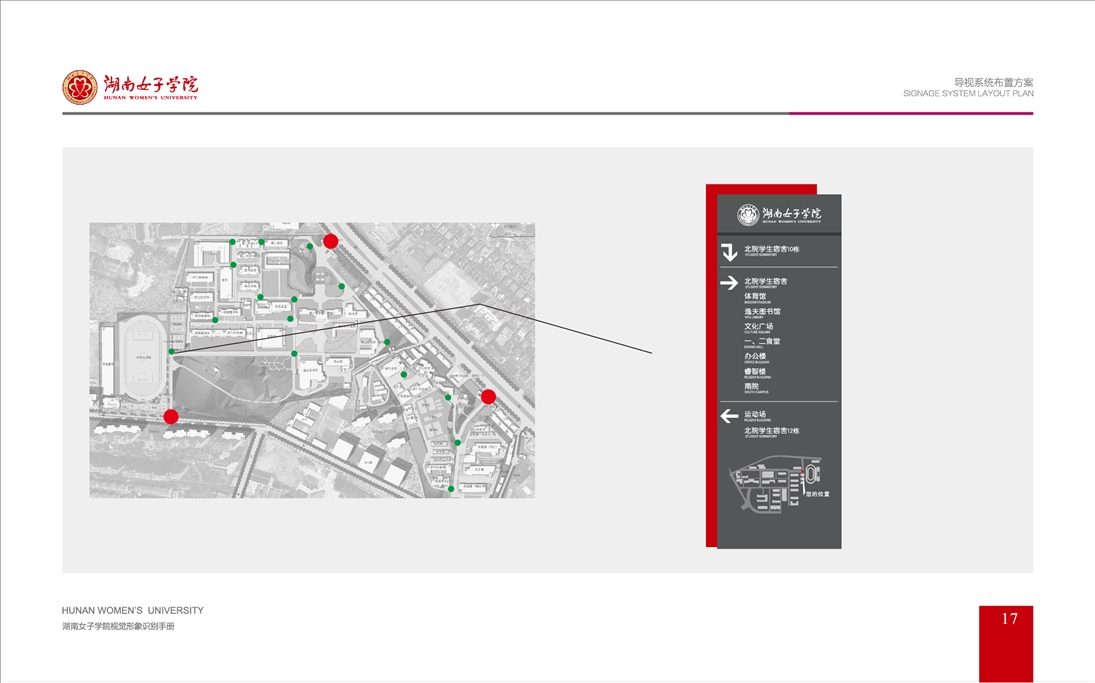Click the 体育馆 entry on the signpost
This screenshot has height=683, width=1095.
pos(755,297)
